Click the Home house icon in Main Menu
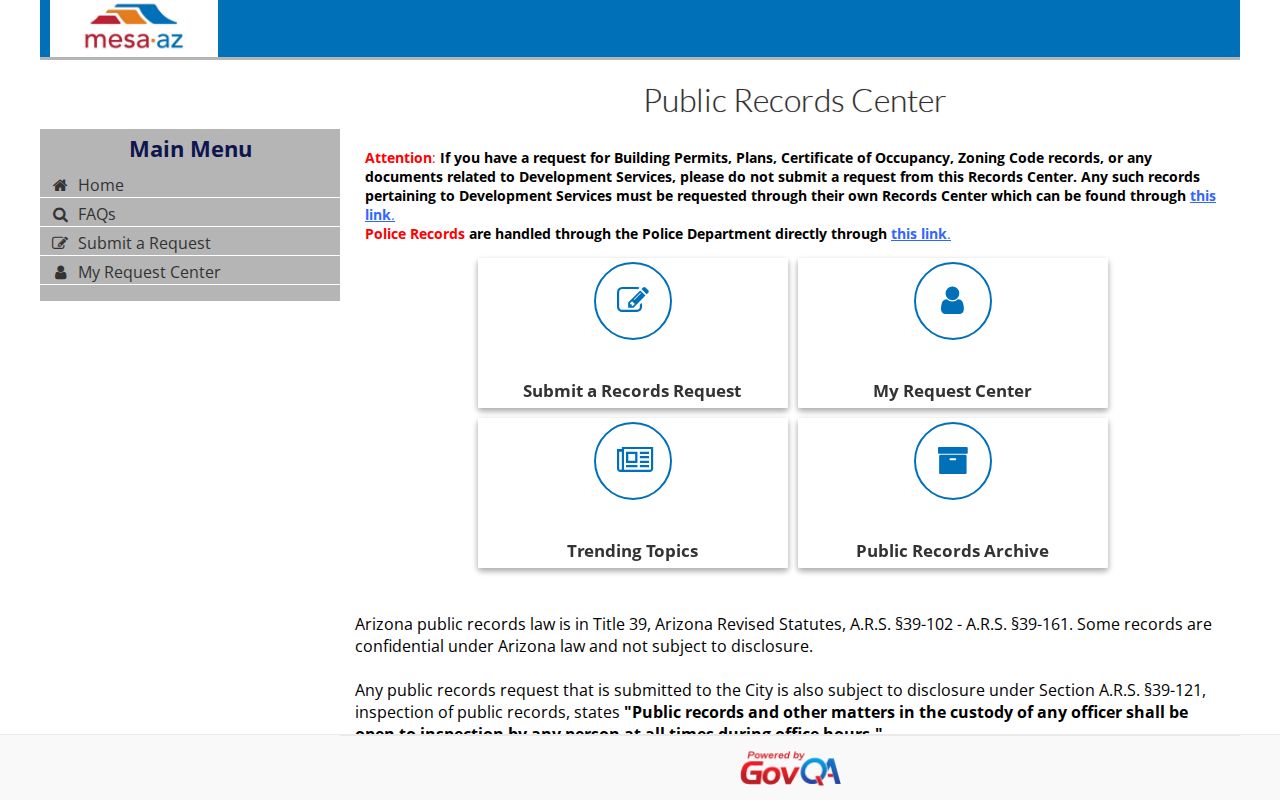This screenshot has width=1280, height=800. [60, 185]
